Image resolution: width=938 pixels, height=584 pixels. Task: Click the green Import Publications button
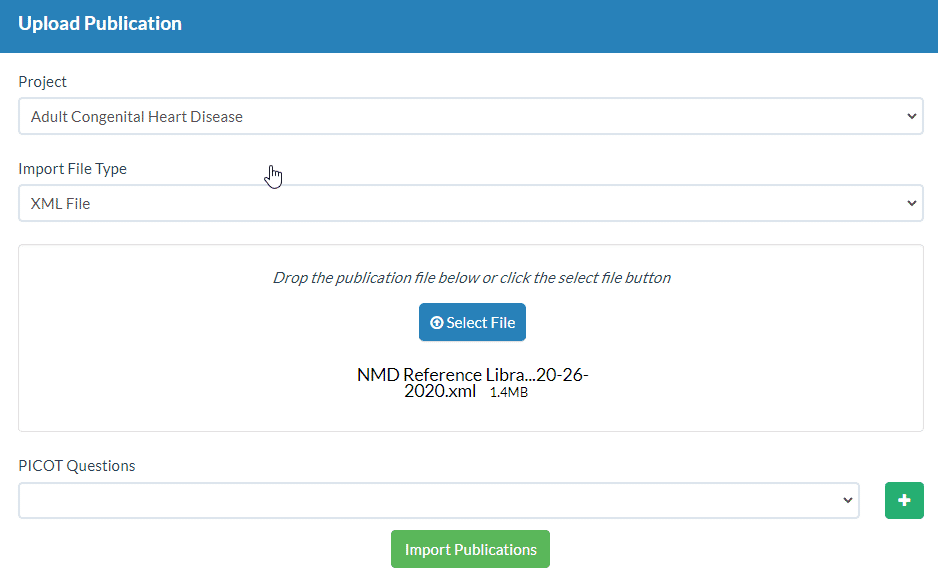pos(470,549)
